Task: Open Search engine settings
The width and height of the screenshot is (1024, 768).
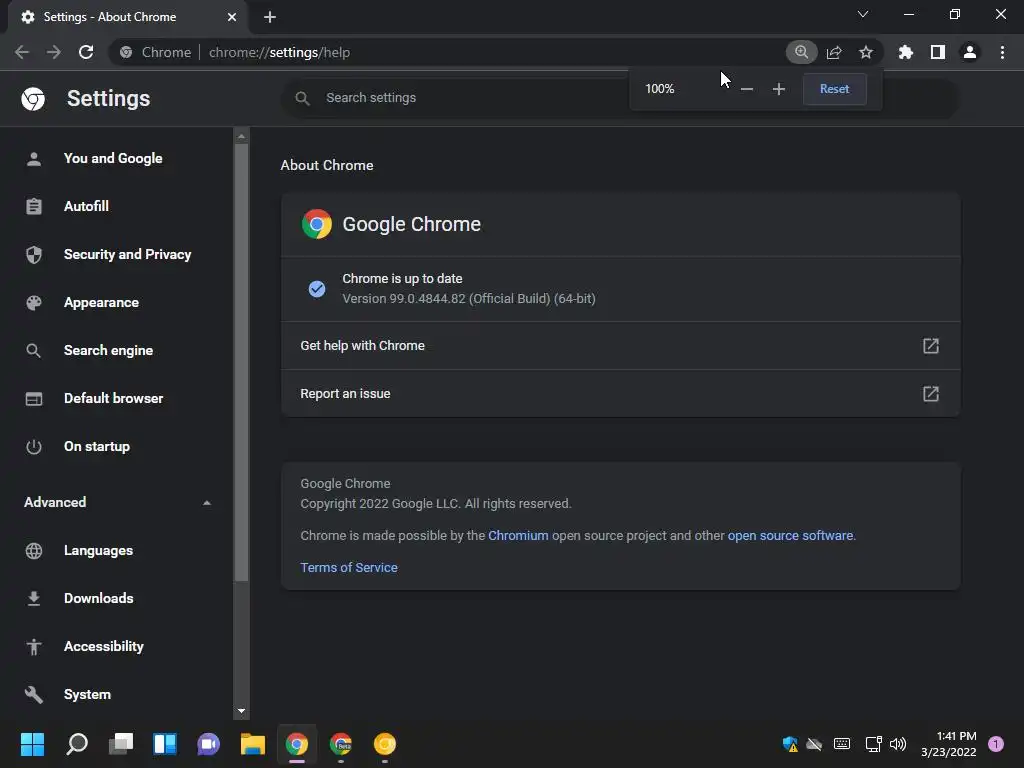Action: (108, 351)
